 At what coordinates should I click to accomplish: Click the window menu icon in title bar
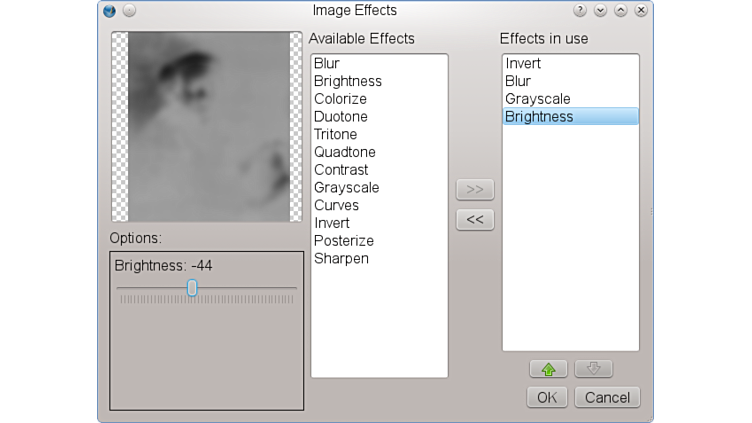tap(109, 11)
